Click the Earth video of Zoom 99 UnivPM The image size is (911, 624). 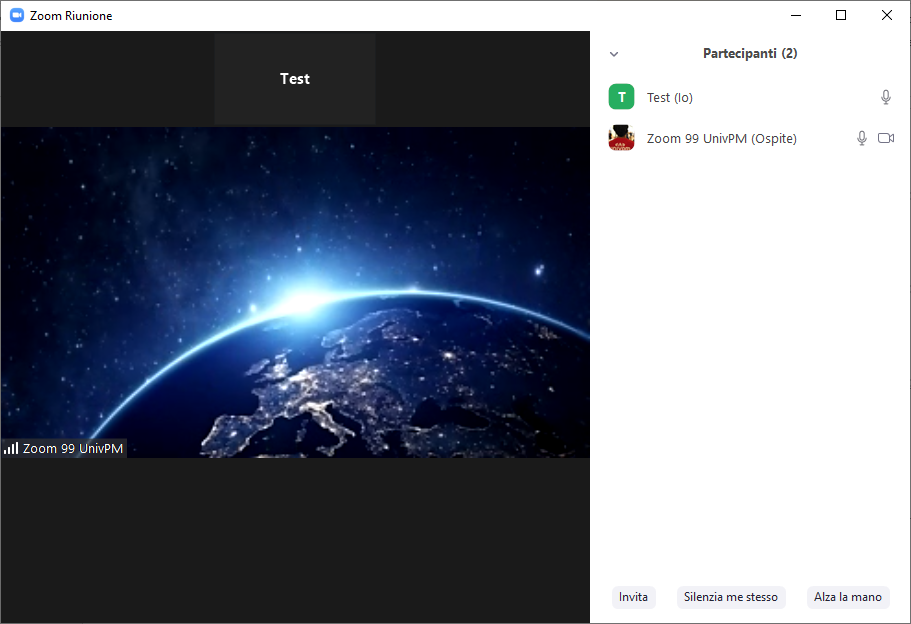point(295,292)
